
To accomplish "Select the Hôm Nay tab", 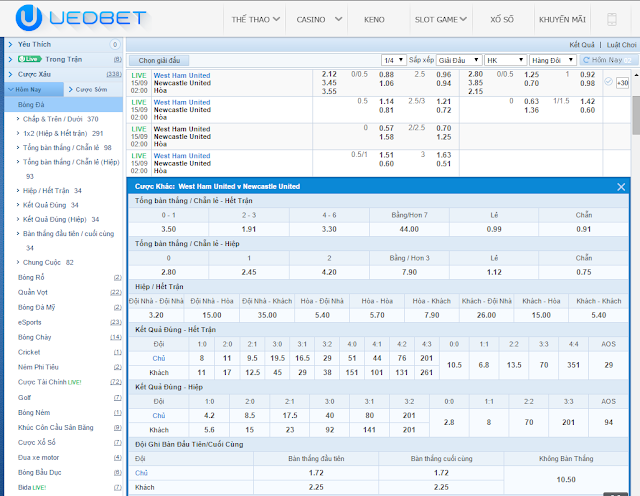I will [34, 89].
